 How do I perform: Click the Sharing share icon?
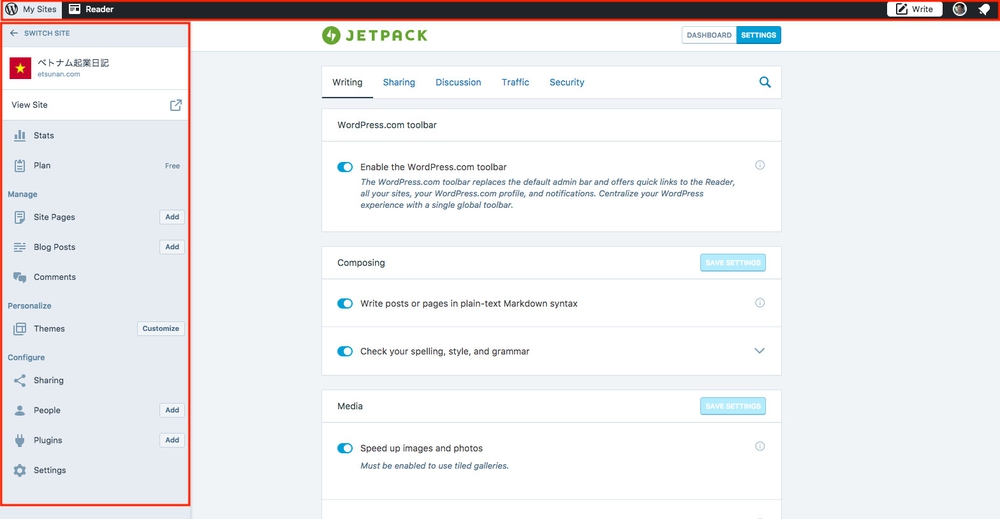[x=20, y=381]
